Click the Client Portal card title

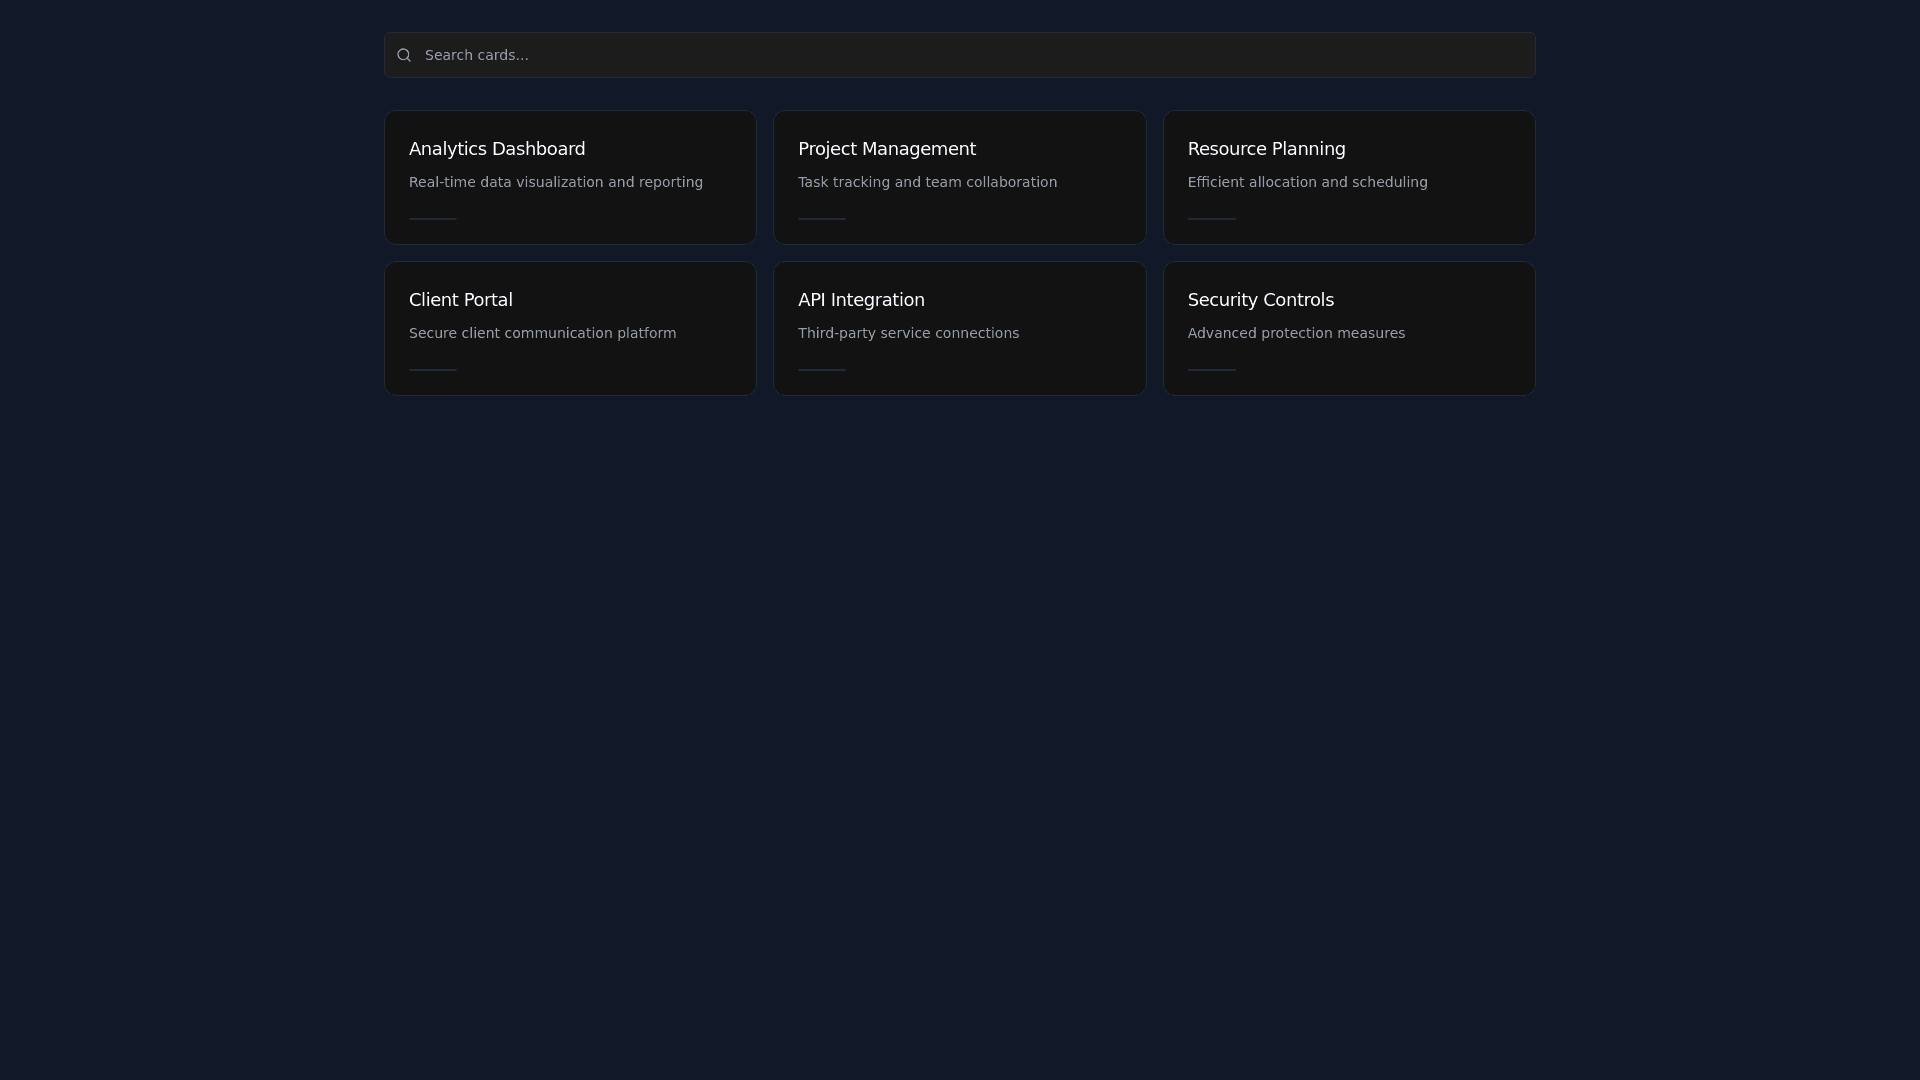pyautogui.click(x=460, y=300)
